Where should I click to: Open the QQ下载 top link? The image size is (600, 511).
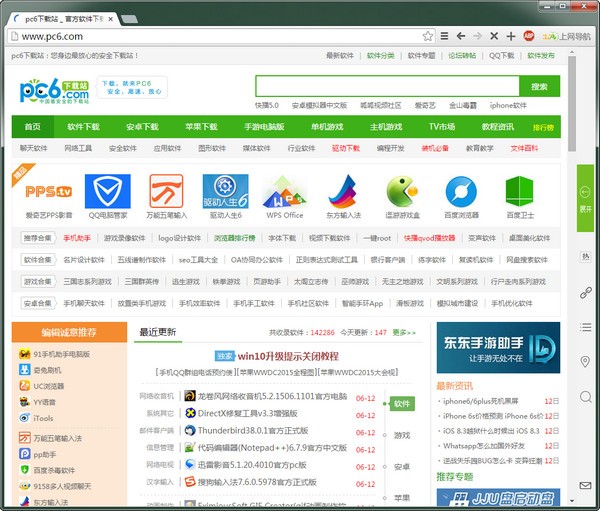pyautogui.click(x=502, y=56)
